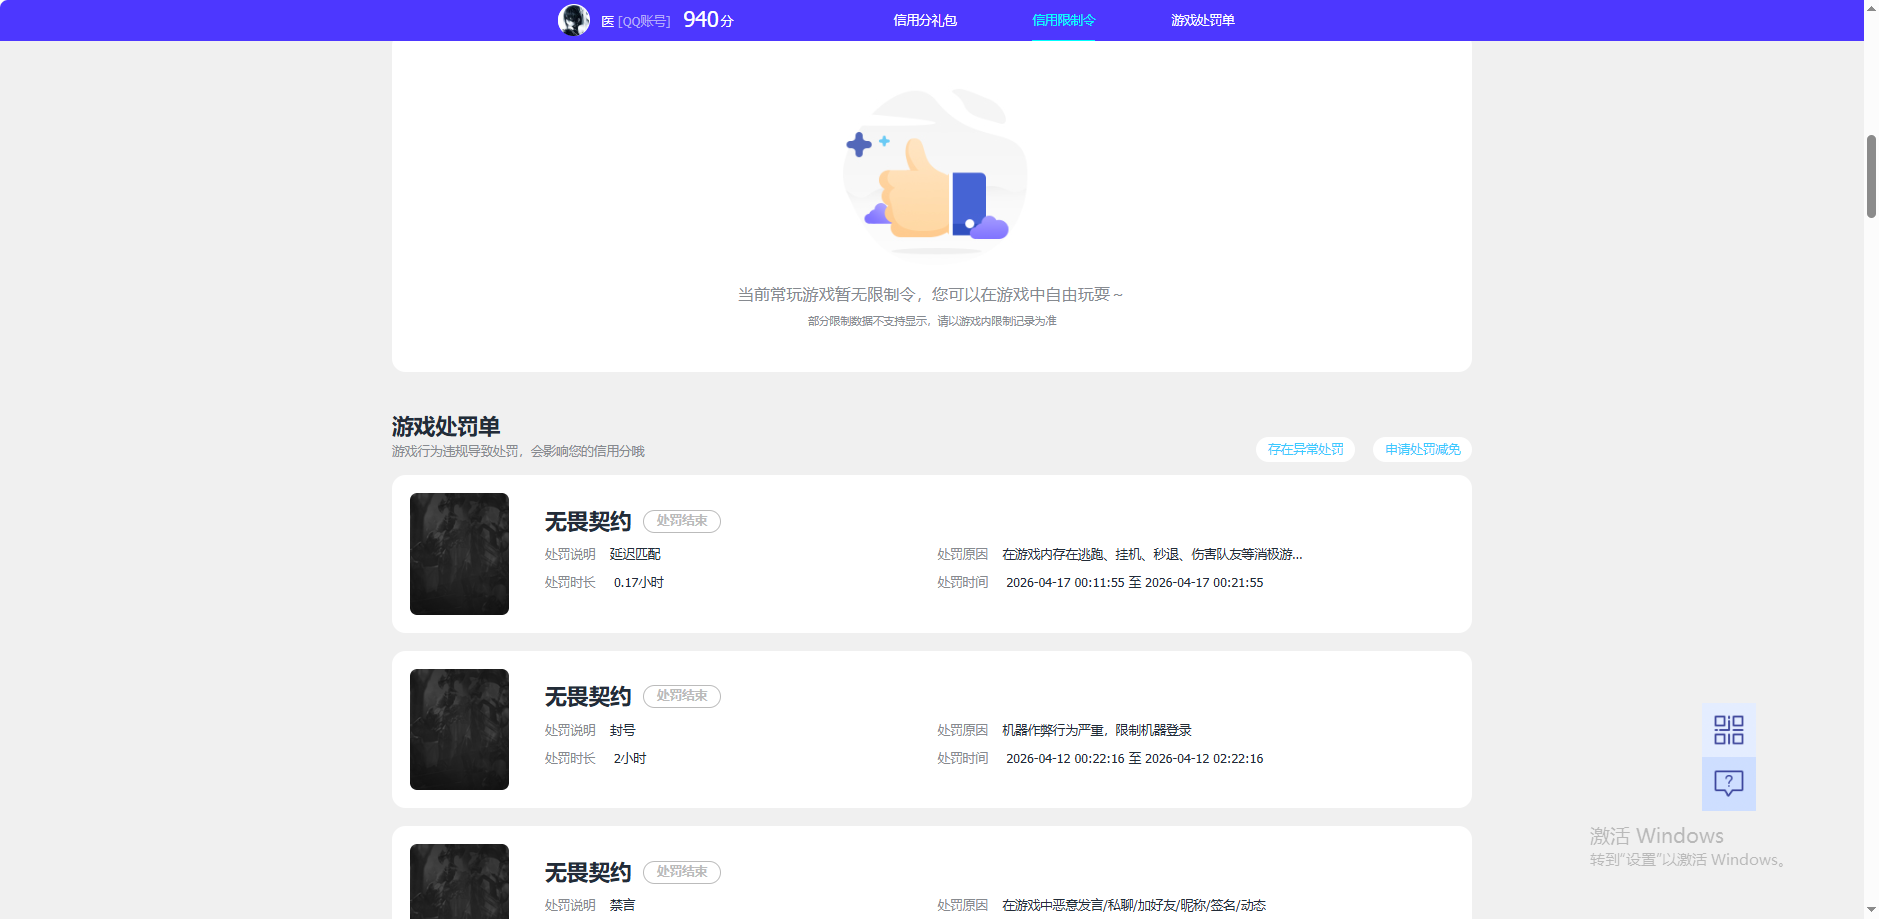Click time range starting 2026-04-12 00:22:16
This screenshot has width=1879, height=919.
coord(1134,758)
